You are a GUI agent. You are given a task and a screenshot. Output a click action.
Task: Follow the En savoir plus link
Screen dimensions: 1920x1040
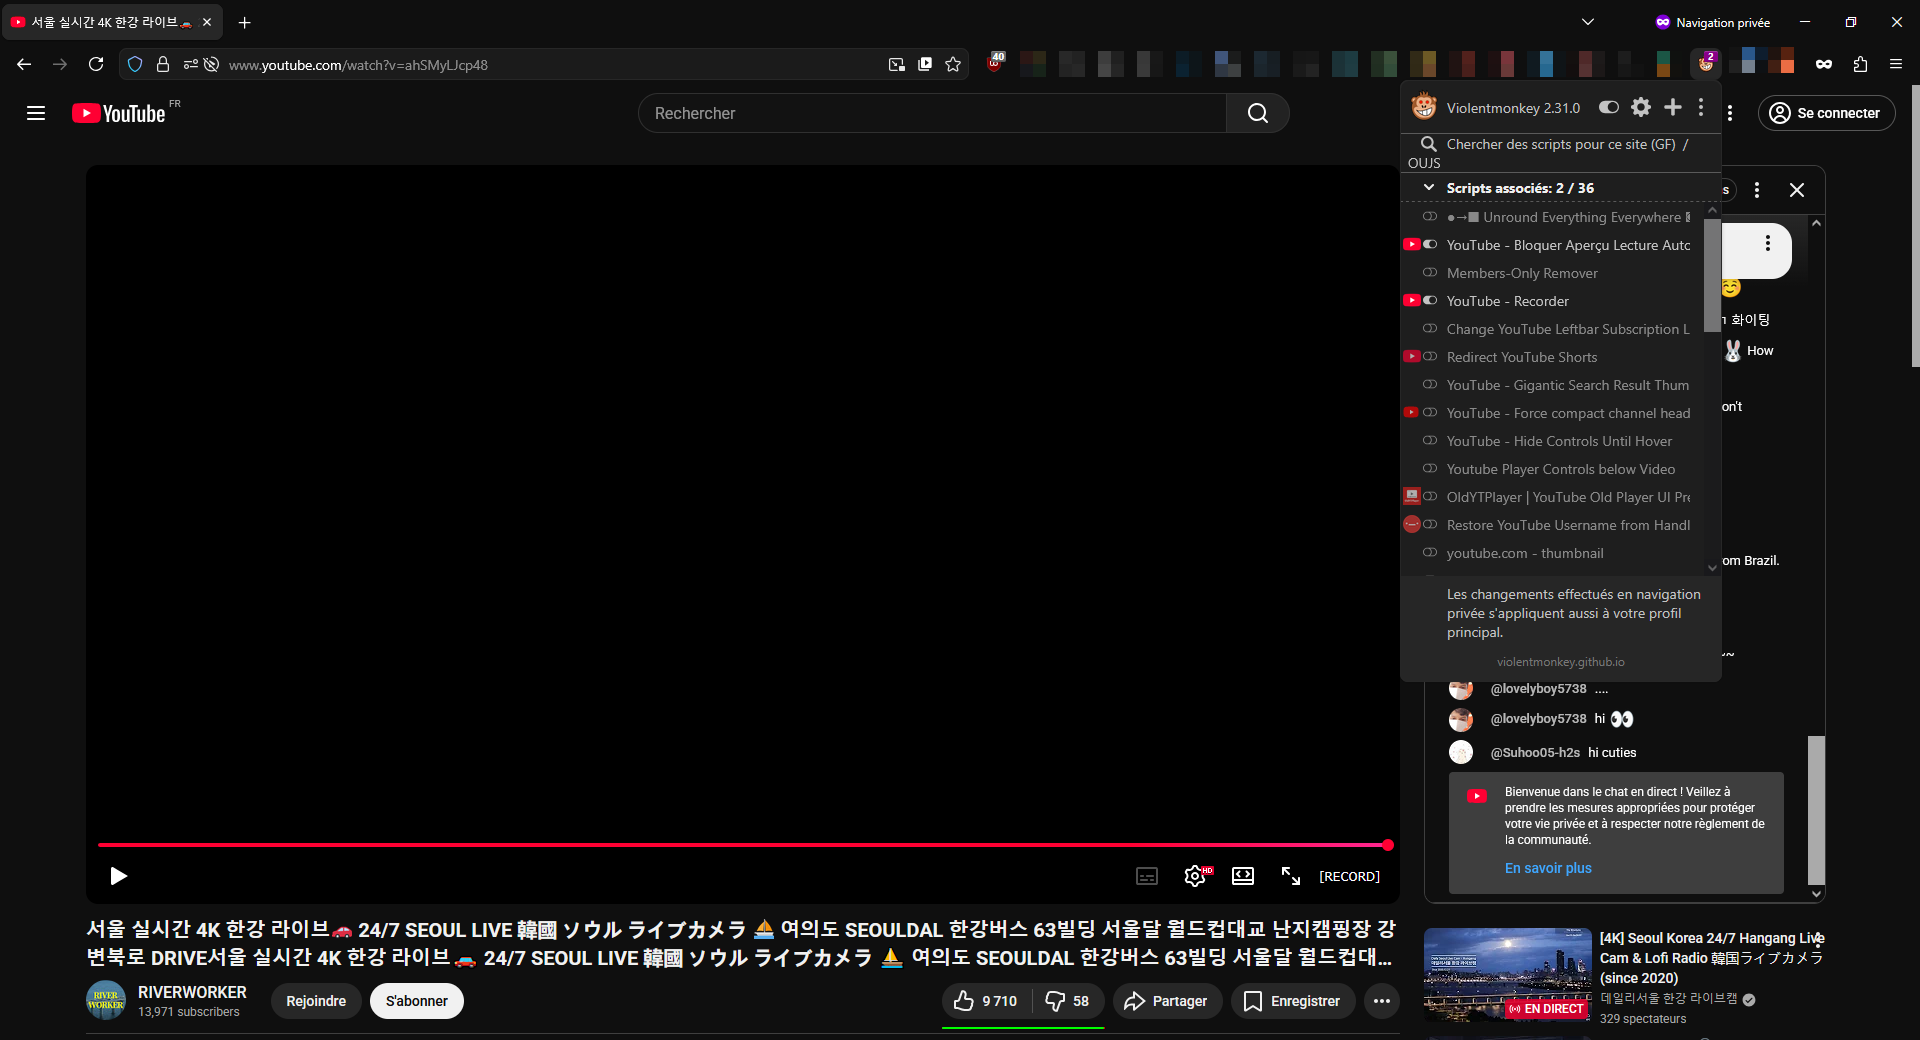(x=1548, y=868)
